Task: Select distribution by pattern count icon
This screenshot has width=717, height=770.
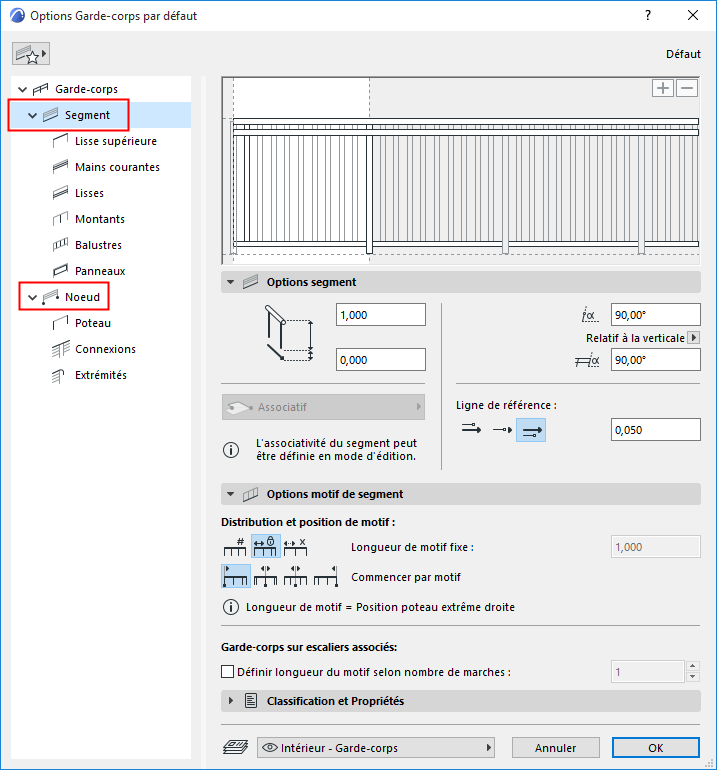Action: (235, 547)
